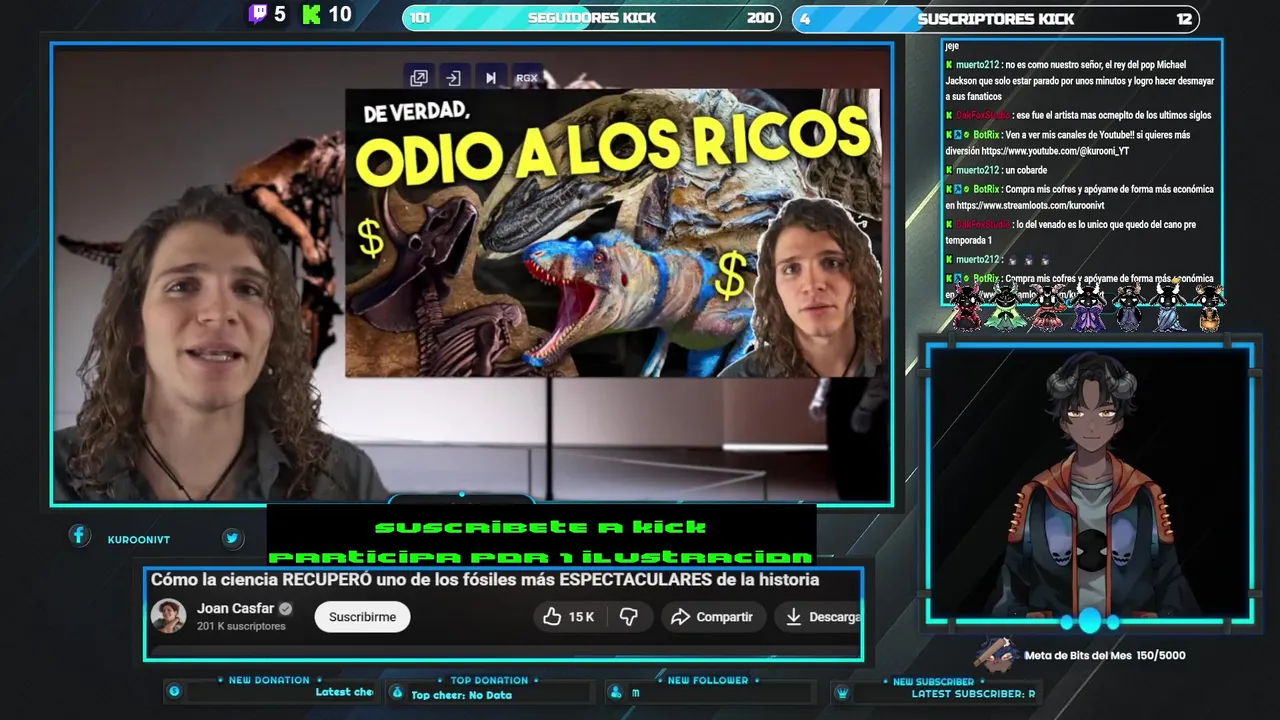
Task: Click the money bag icon in the Top Donation widget
Action: pos(397,692)
